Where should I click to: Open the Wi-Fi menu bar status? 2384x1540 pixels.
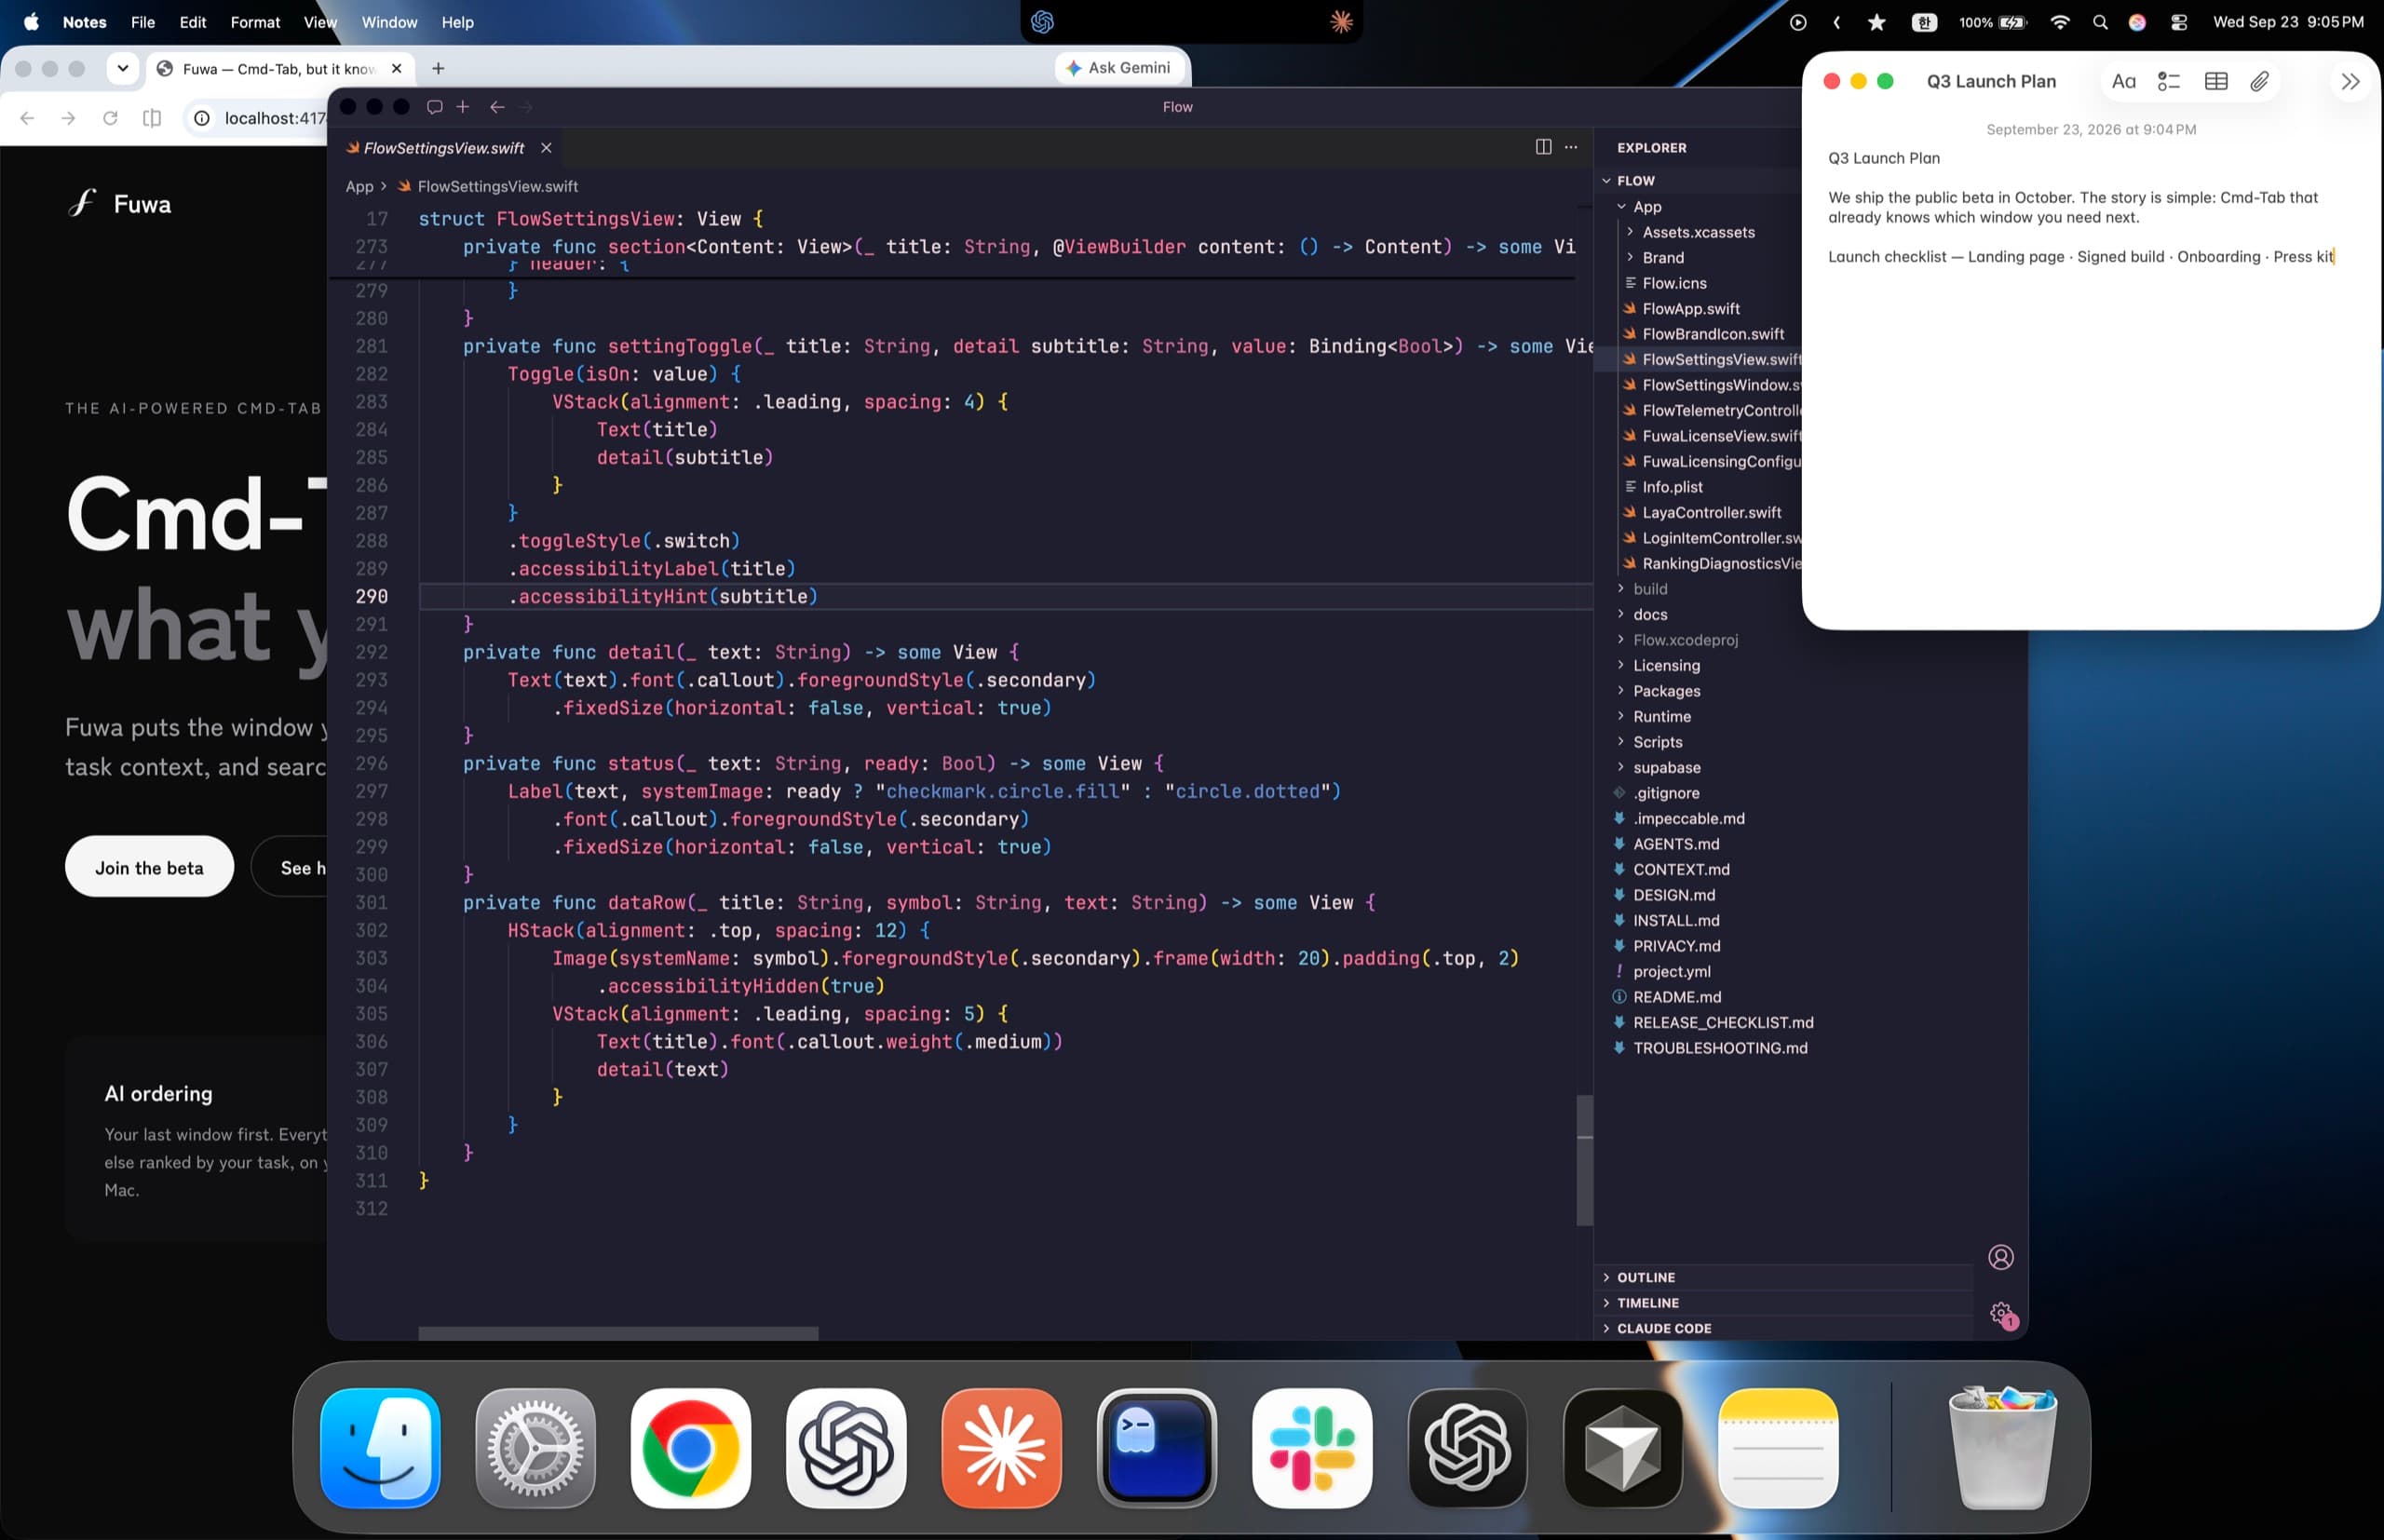[x=2059, y=22]
